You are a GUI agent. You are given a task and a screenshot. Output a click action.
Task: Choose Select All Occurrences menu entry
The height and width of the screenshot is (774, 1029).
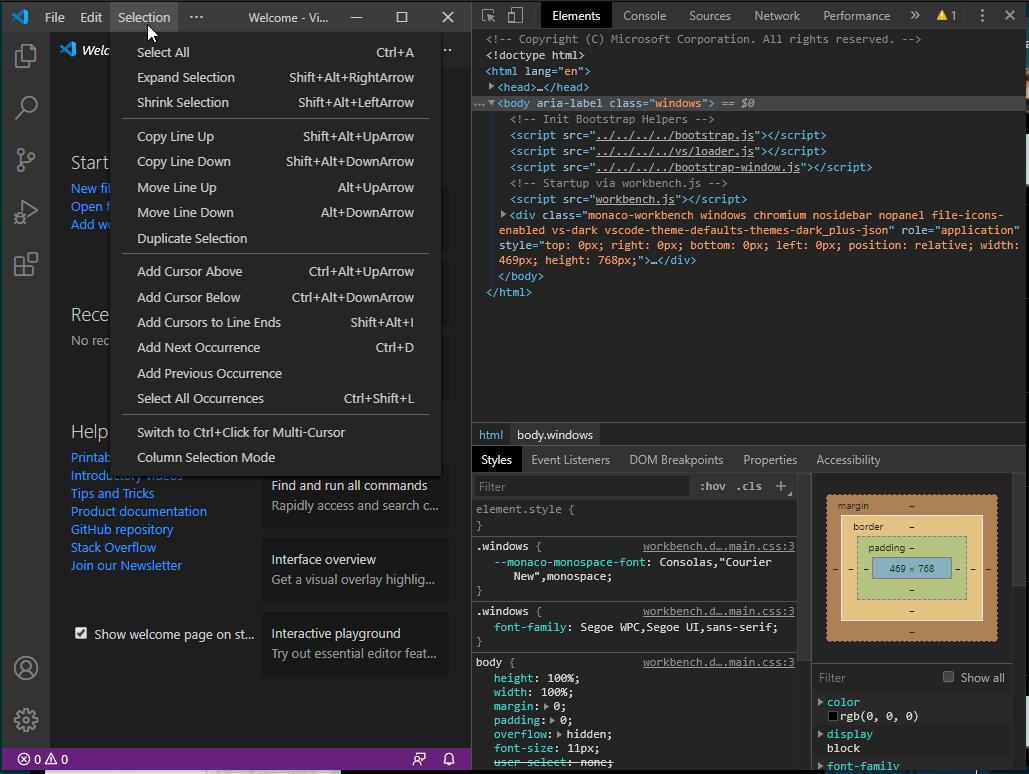click(x=275, y=398)
